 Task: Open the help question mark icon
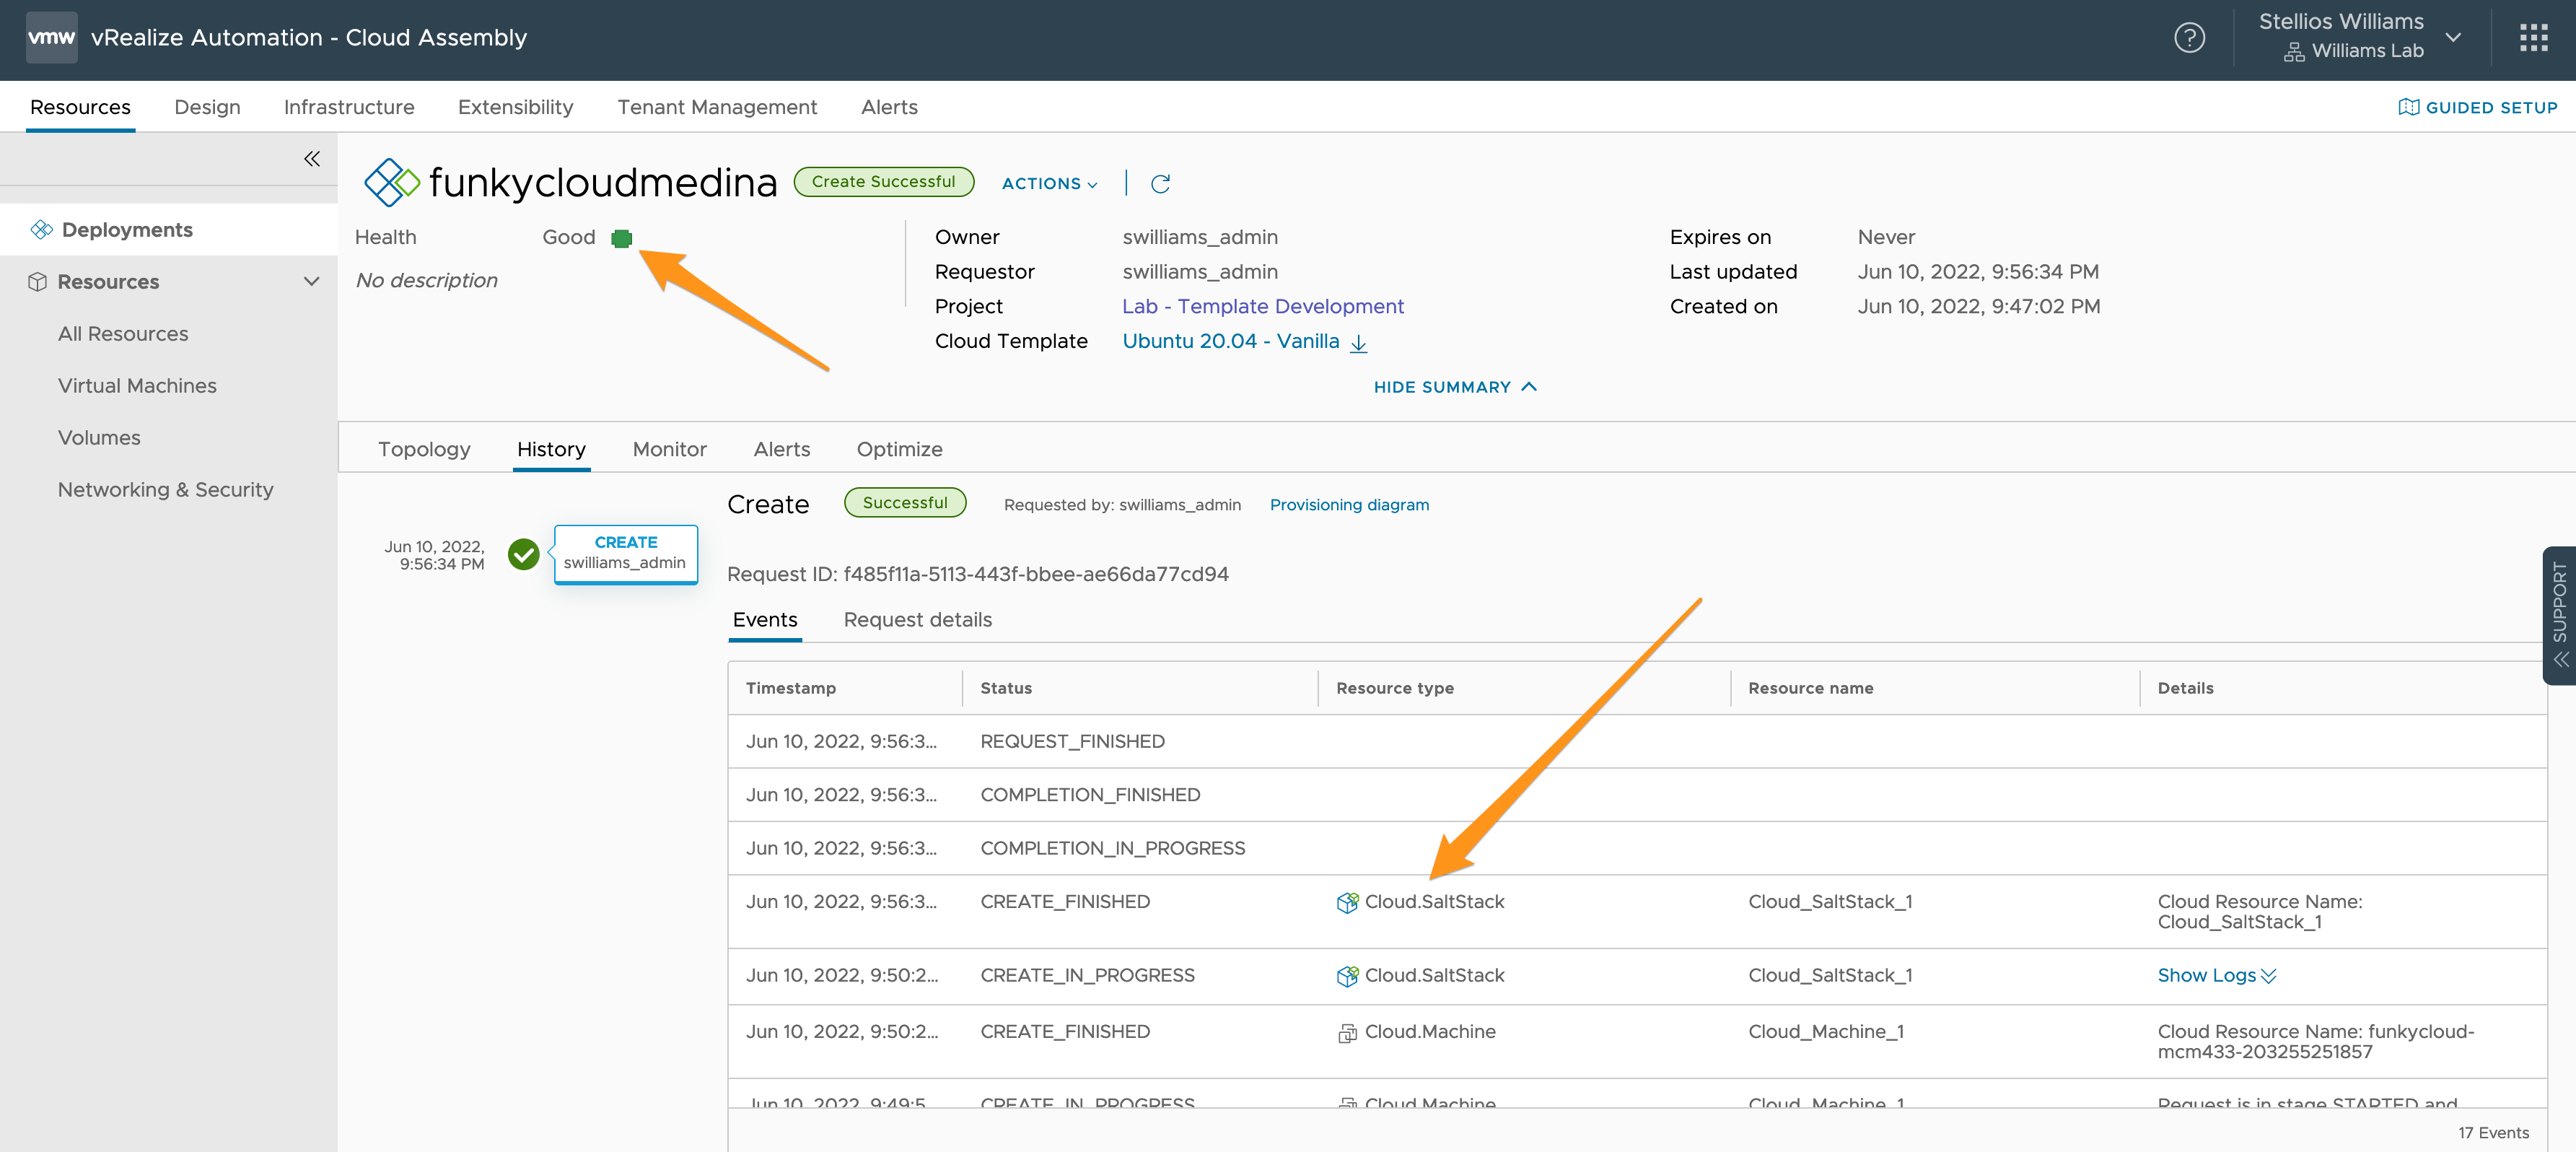(2189, 38)
